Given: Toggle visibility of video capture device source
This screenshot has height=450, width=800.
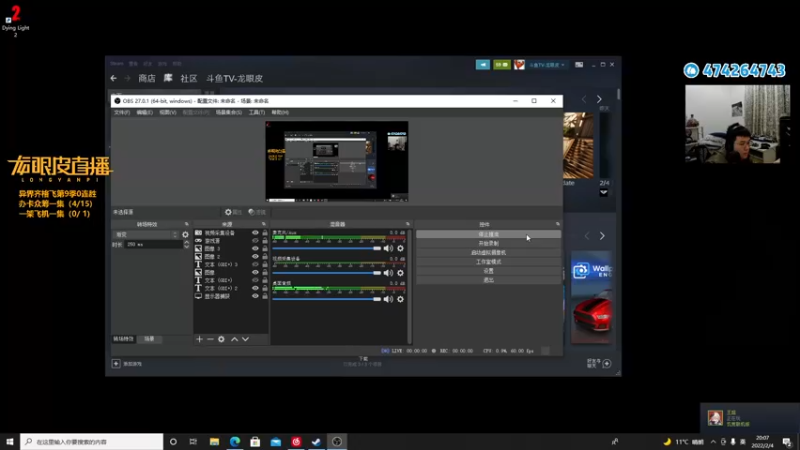Looking at the screenshot, I should [x=255, y=233].
